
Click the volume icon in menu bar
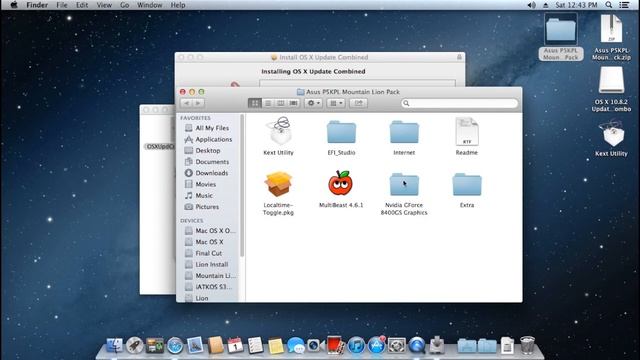(x=531, y=5)
